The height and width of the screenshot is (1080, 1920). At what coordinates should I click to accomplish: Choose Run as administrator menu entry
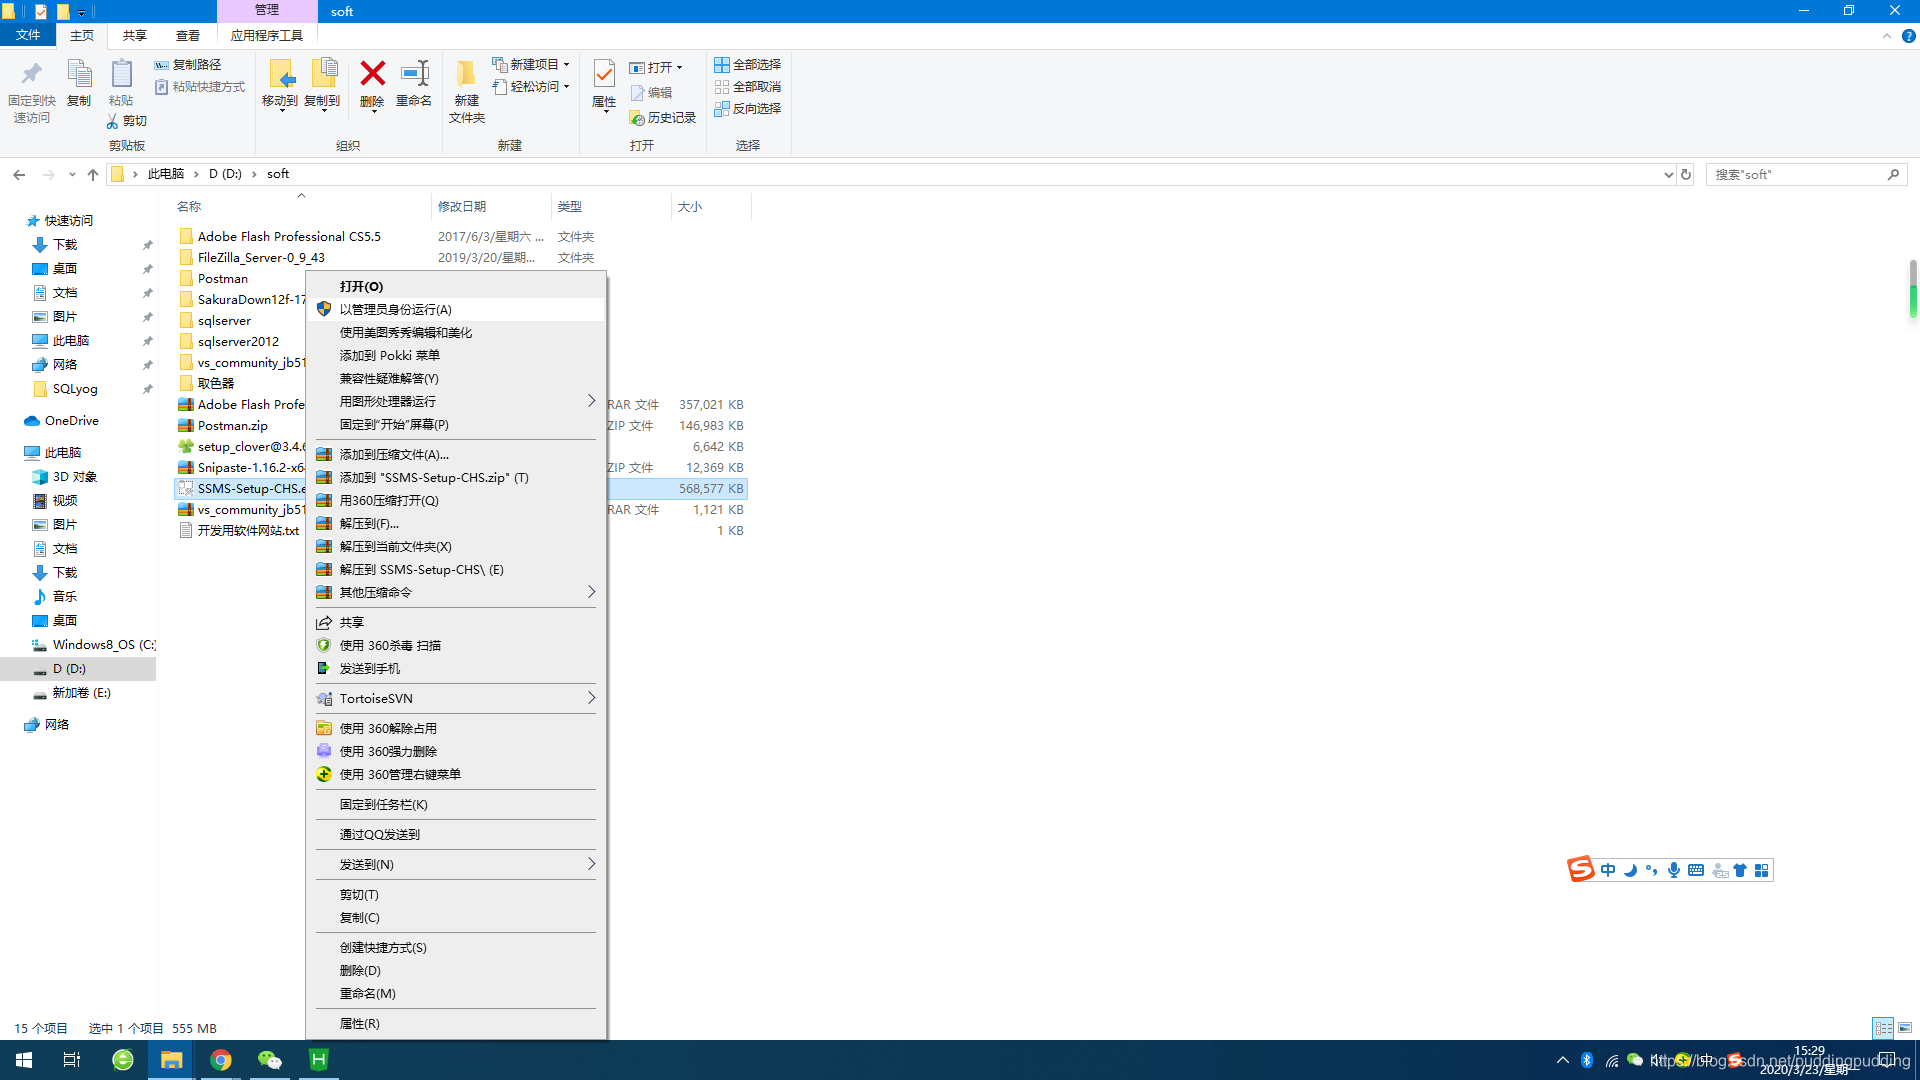coord(395,309)
